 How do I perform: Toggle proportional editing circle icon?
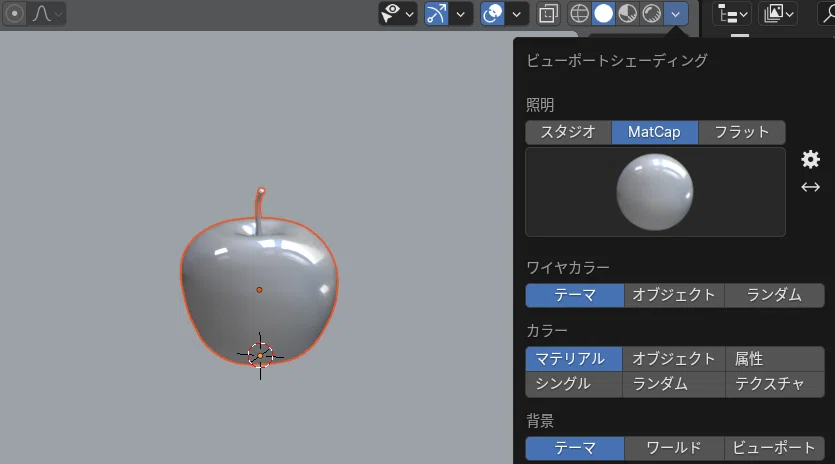14,14
